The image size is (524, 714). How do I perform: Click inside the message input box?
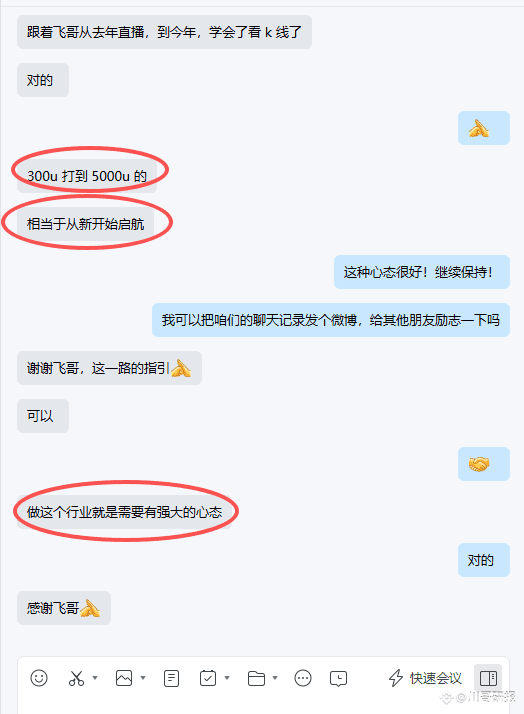tap(263, 704)
